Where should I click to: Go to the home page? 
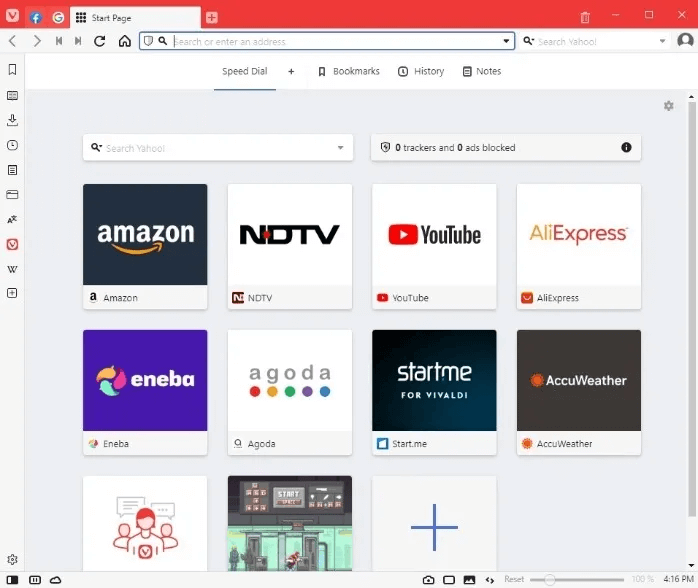click(x=125, y=41)
